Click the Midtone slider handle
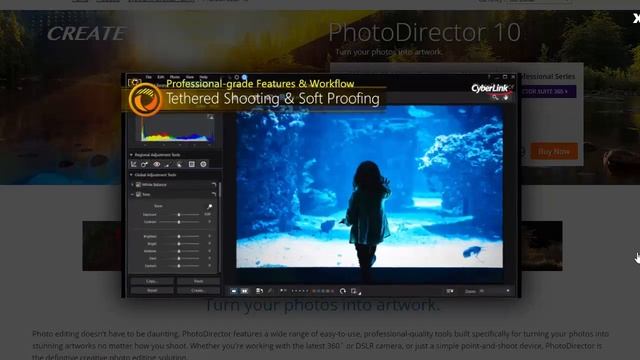Viewport: 640px width, 360px height. pos(179,251)
